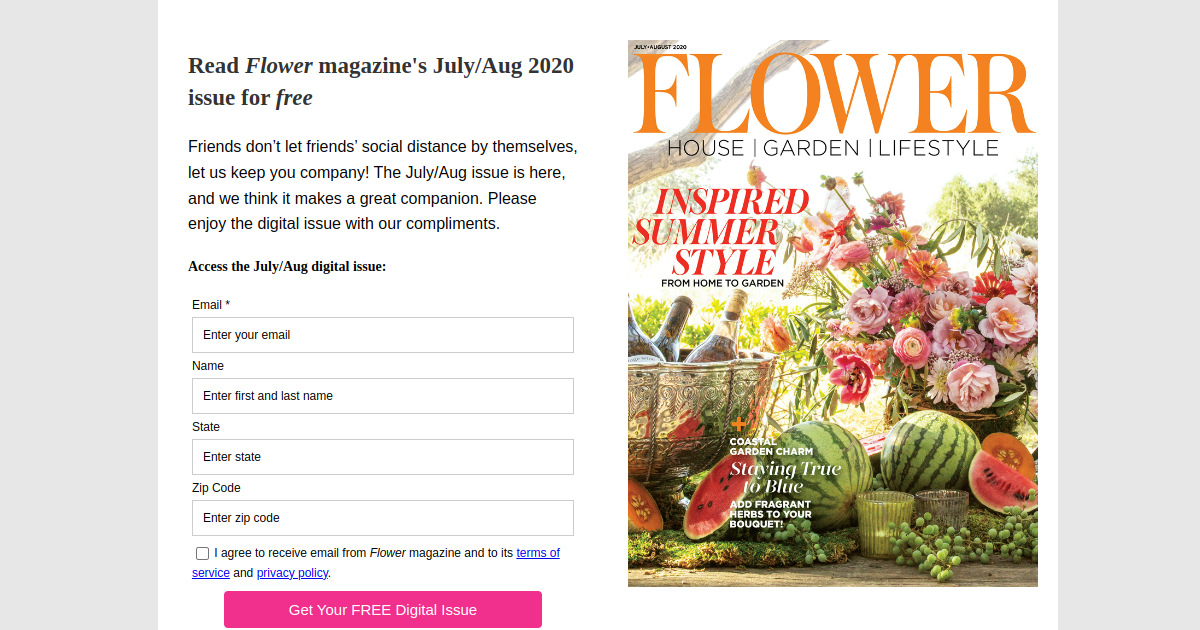Select the 'Enter state' text box
Screen dimensions: 1200x630
tap(382, 457)
